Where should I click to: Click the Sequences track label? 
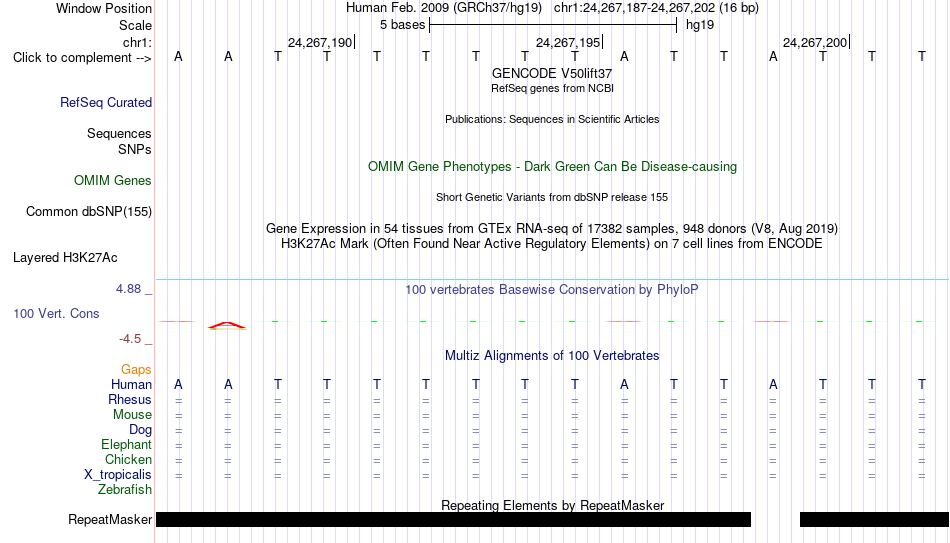pyautogui.click(x=119, y=133)
